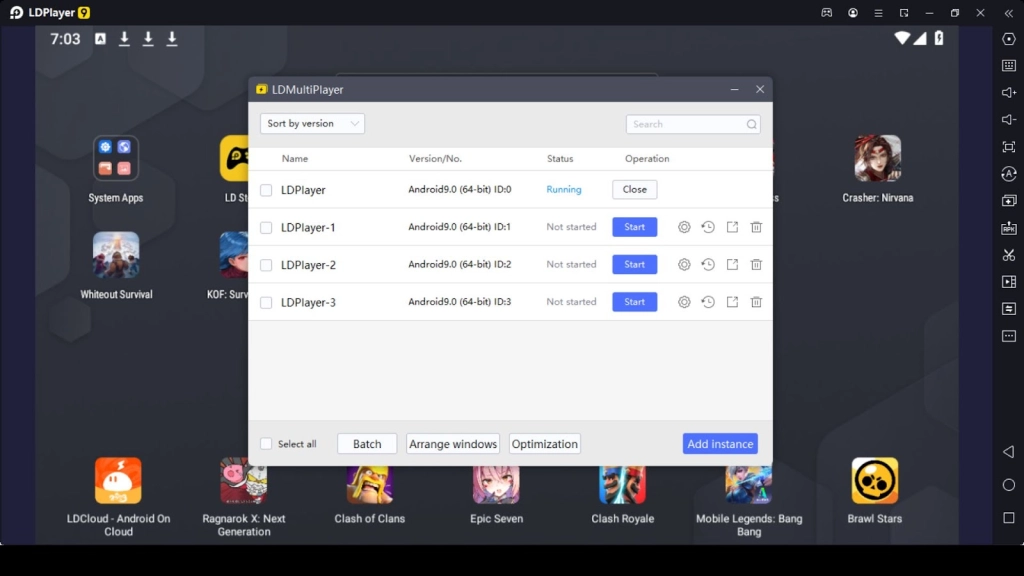Enable the Select all checkbox
This screenshot has width=1024, height=576.
click(266, 444)
